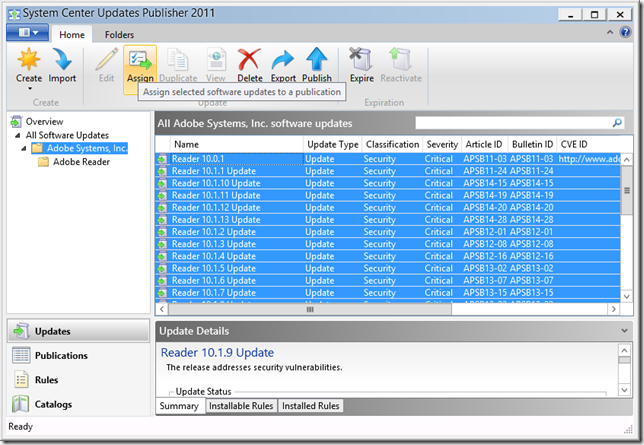Image resolution: width=644 pixels, height=445 pixels.
Task: Sort by the Classification column header
Action: tap(392, 144)
